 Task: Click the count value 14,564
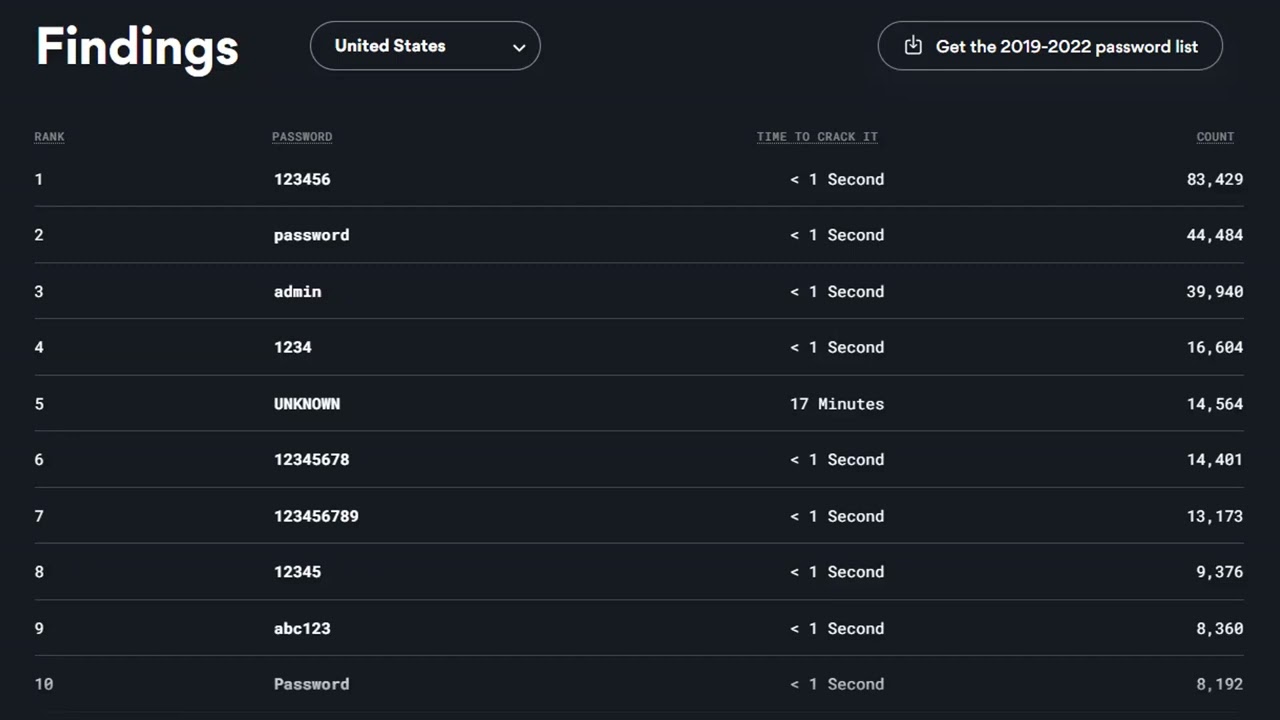pyautogui.click(x=1215, y=404)
